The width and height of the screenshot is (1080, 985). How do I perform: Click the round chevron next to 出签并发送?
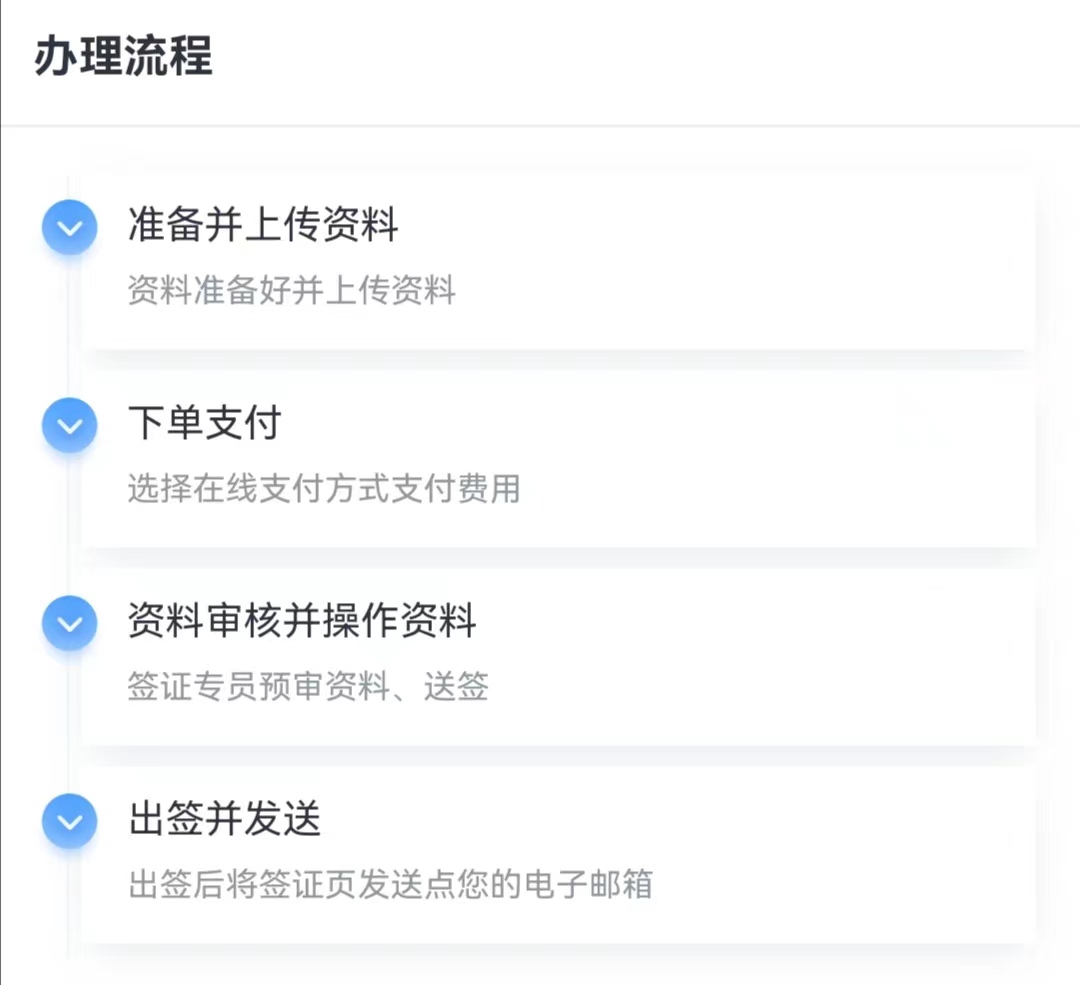70,821
